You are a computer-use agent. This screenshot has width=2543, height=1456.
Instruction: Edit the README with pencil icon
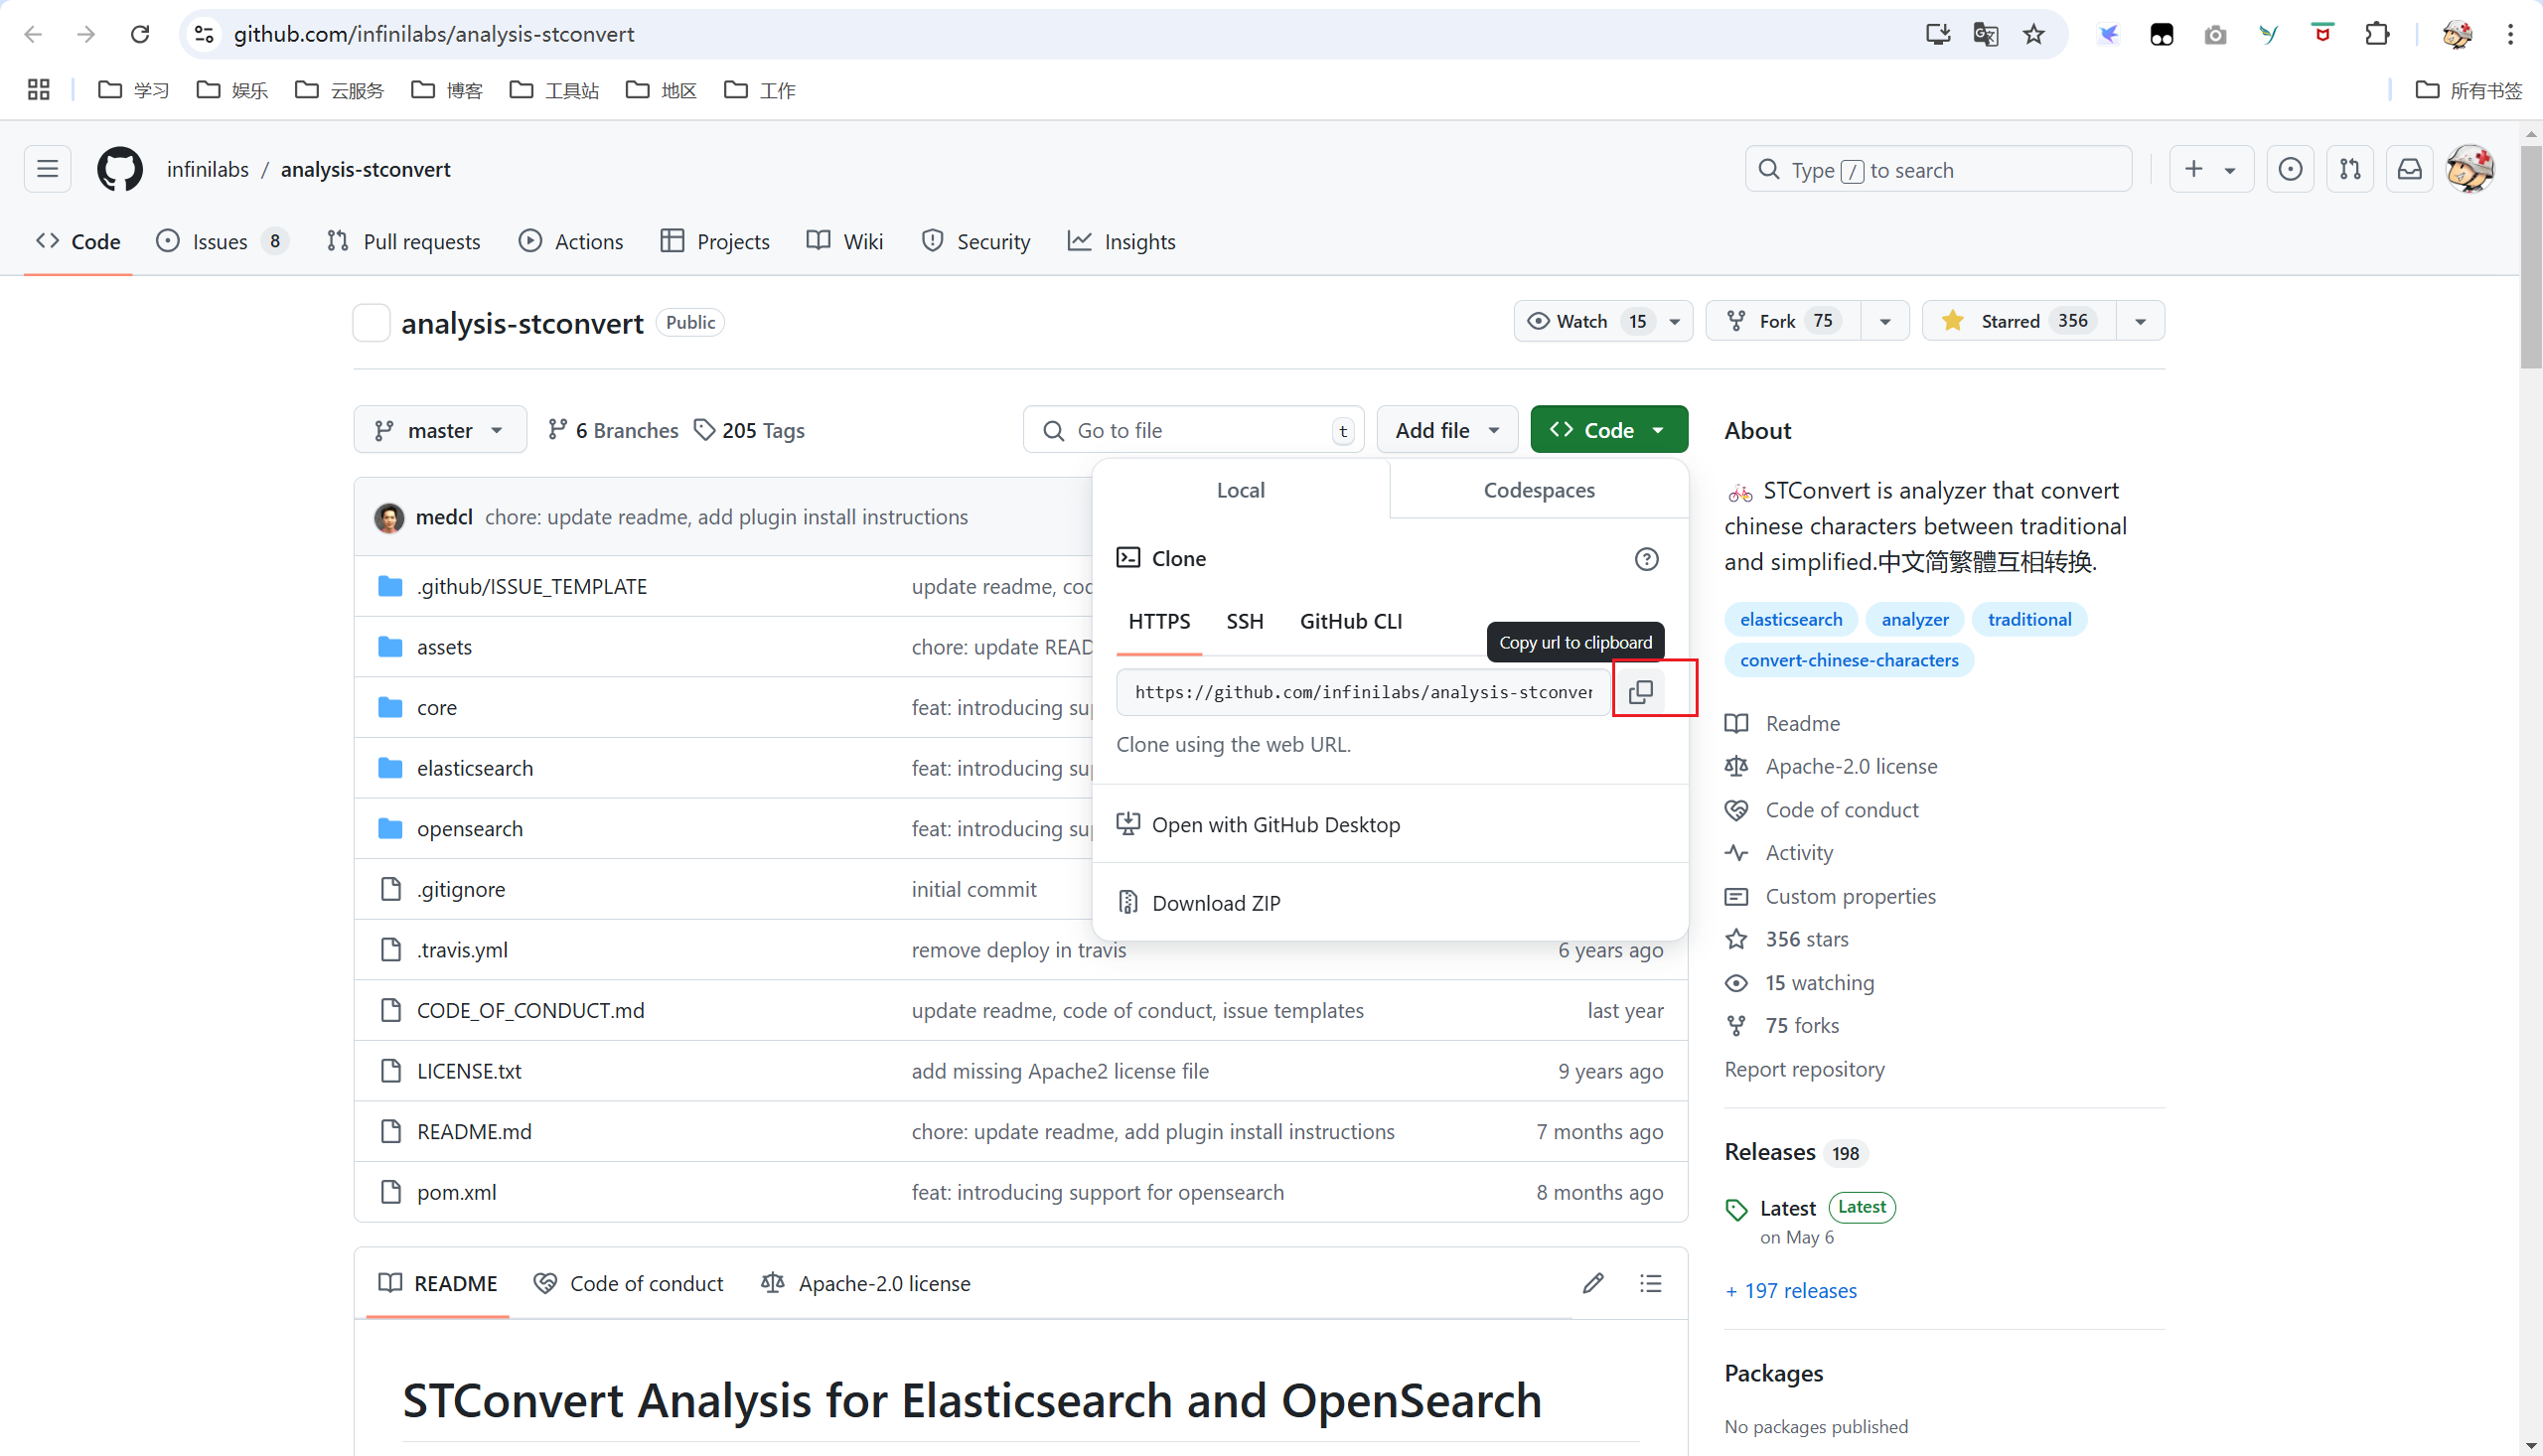1593,1283
